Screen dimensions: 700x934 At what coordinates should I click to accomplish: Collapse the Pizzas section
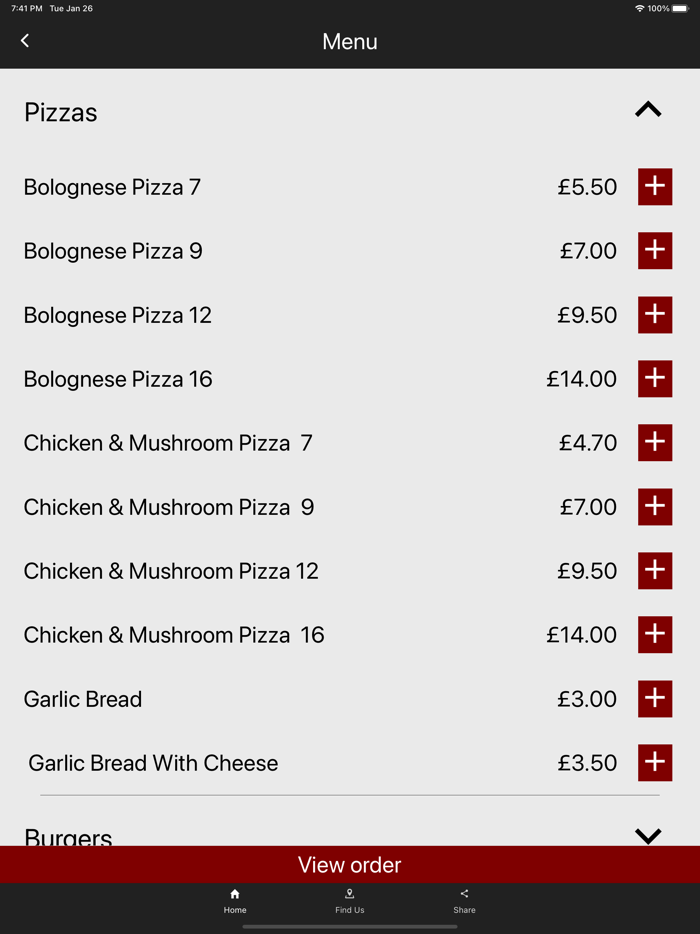coord(647,110)
